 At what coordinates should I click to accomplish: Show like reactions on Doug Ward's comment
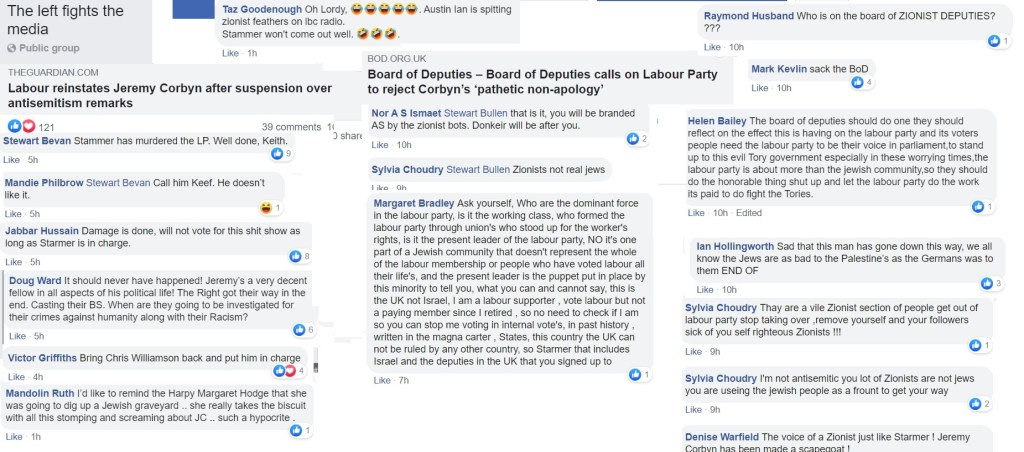tap(299, 330)
